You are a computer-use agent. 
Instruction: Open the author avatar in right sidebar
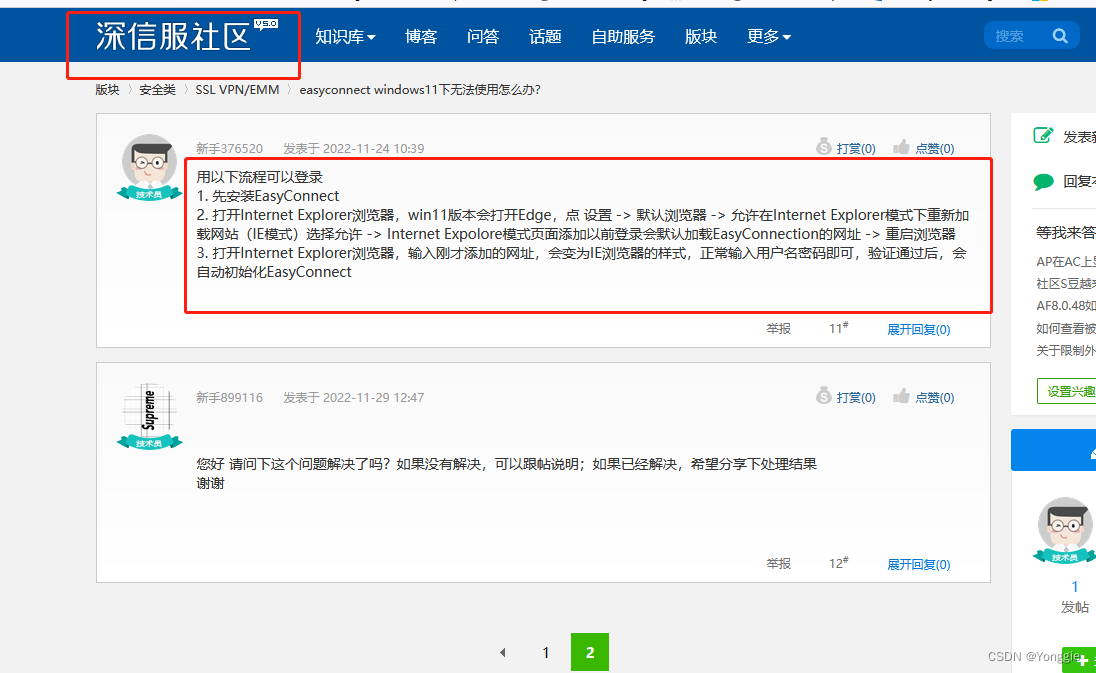1065,530
